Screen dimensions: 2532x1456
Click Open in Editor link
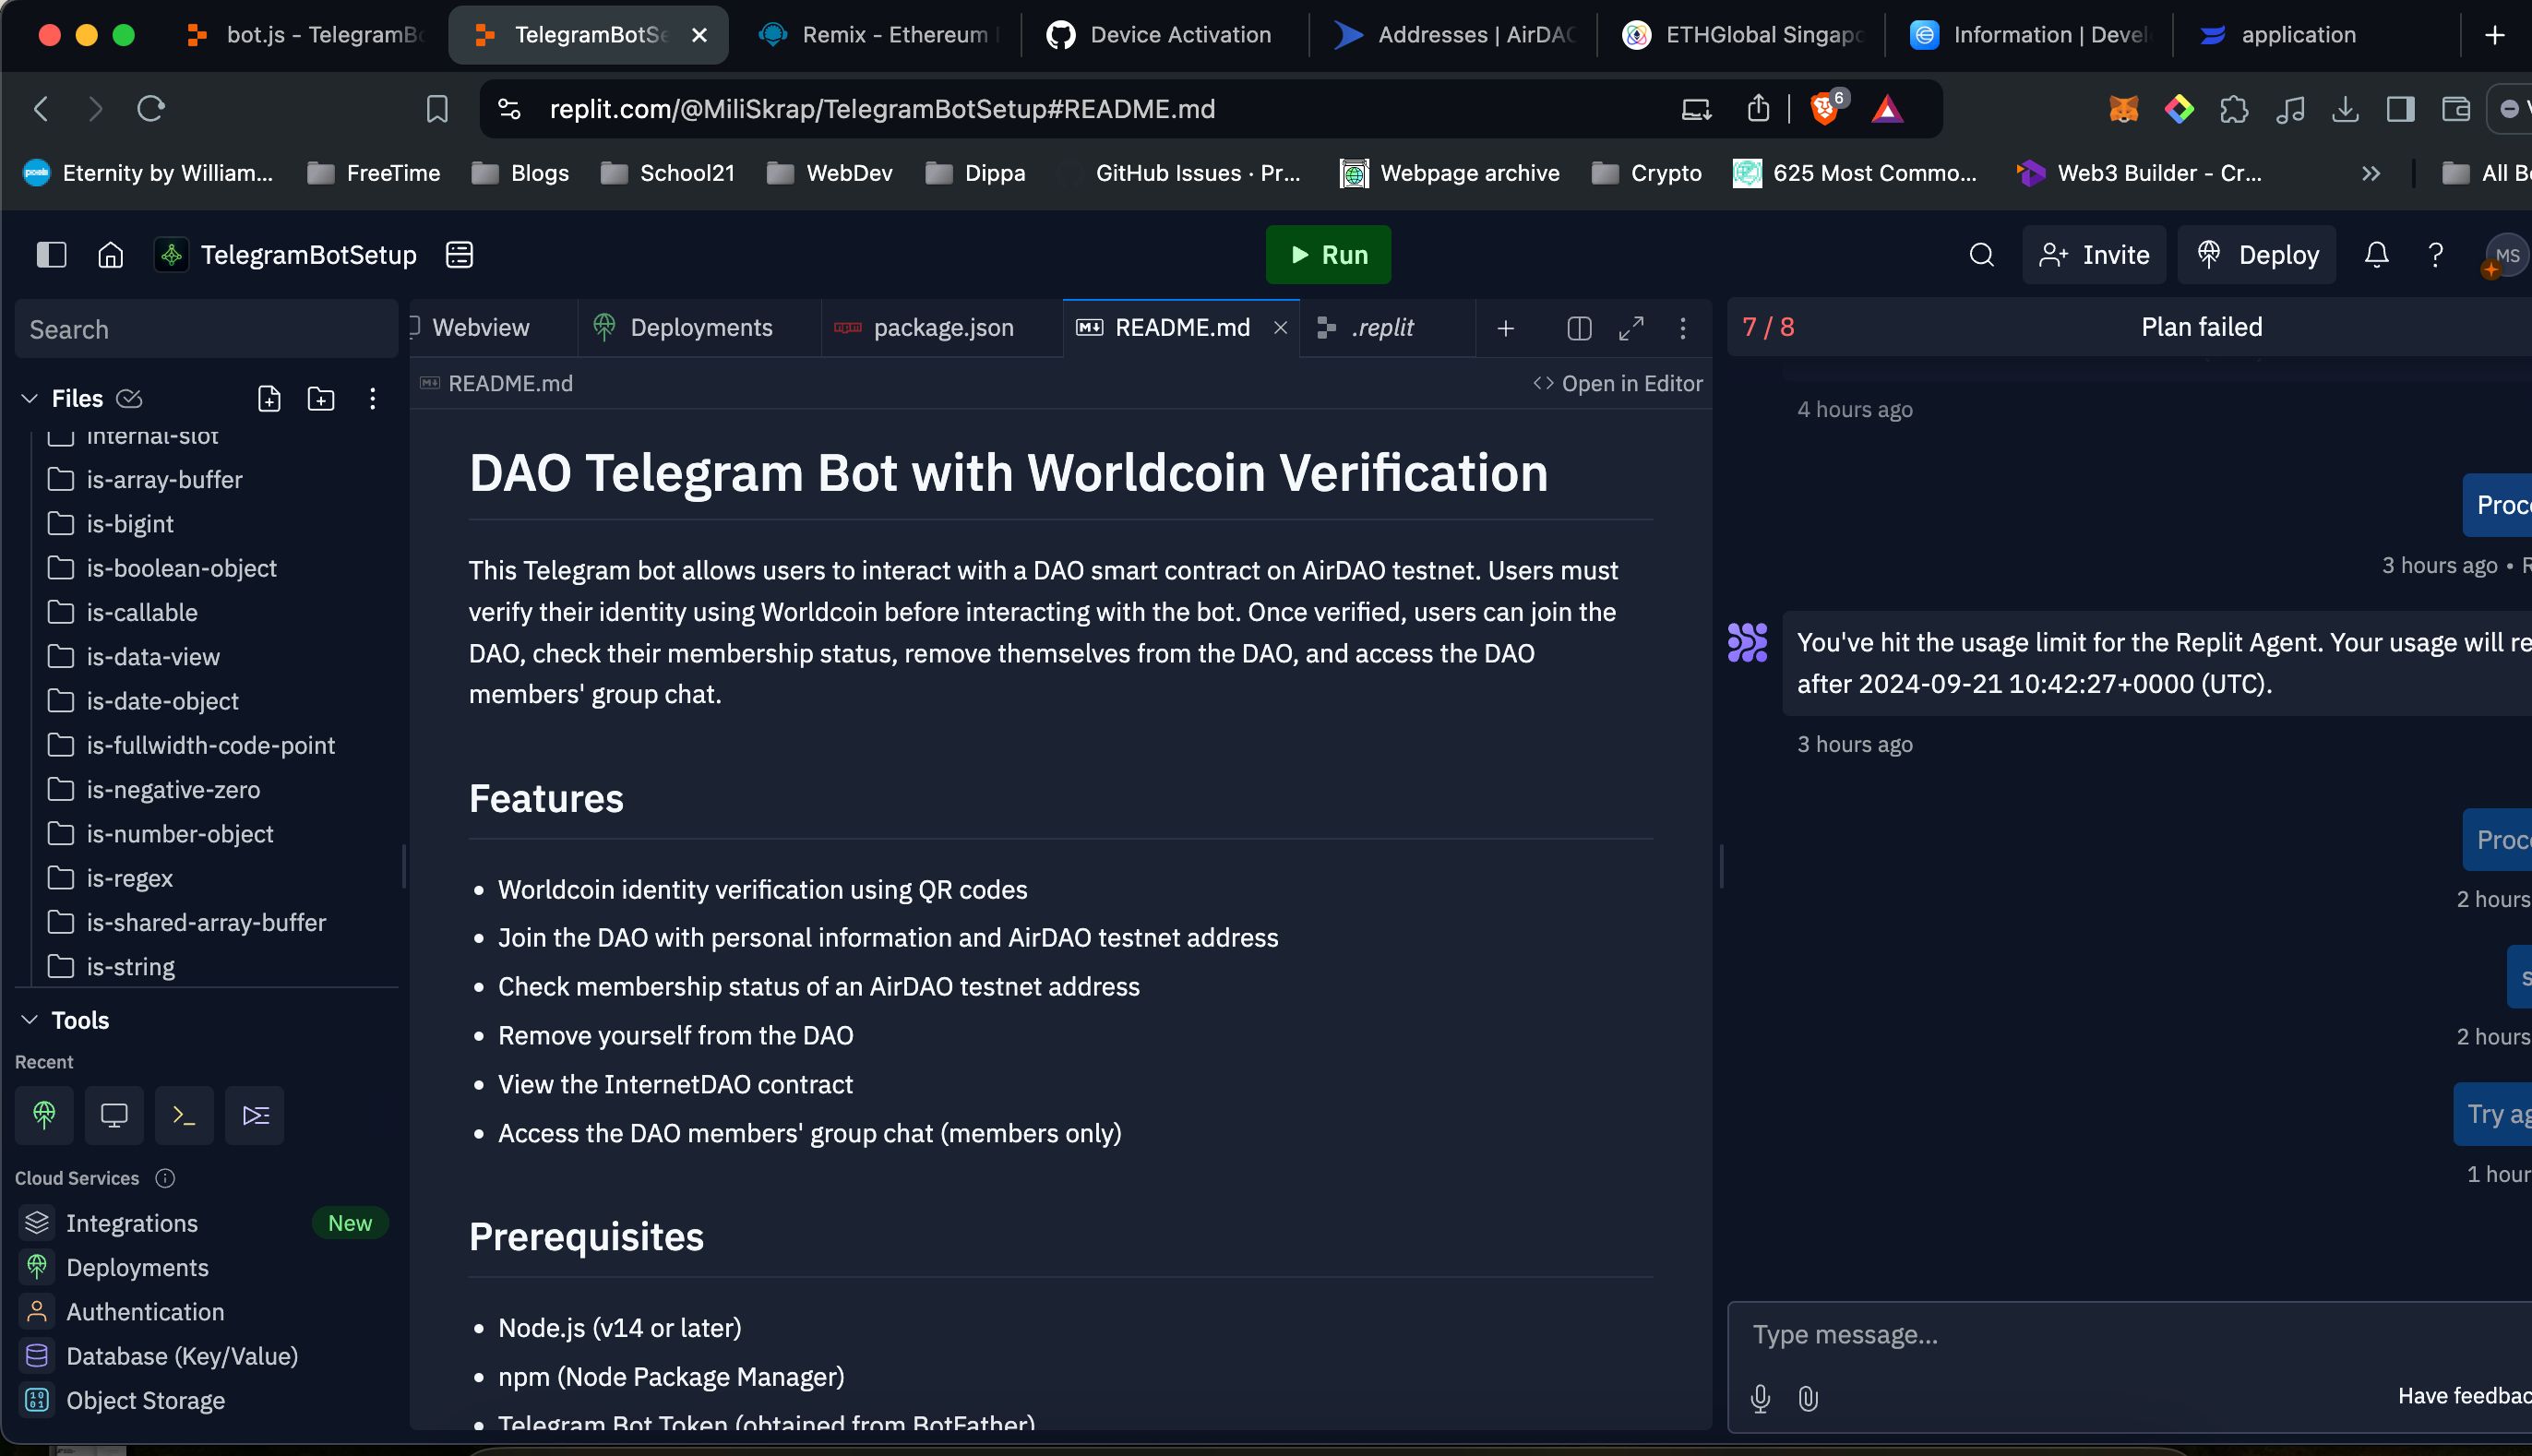point(1617,384)
